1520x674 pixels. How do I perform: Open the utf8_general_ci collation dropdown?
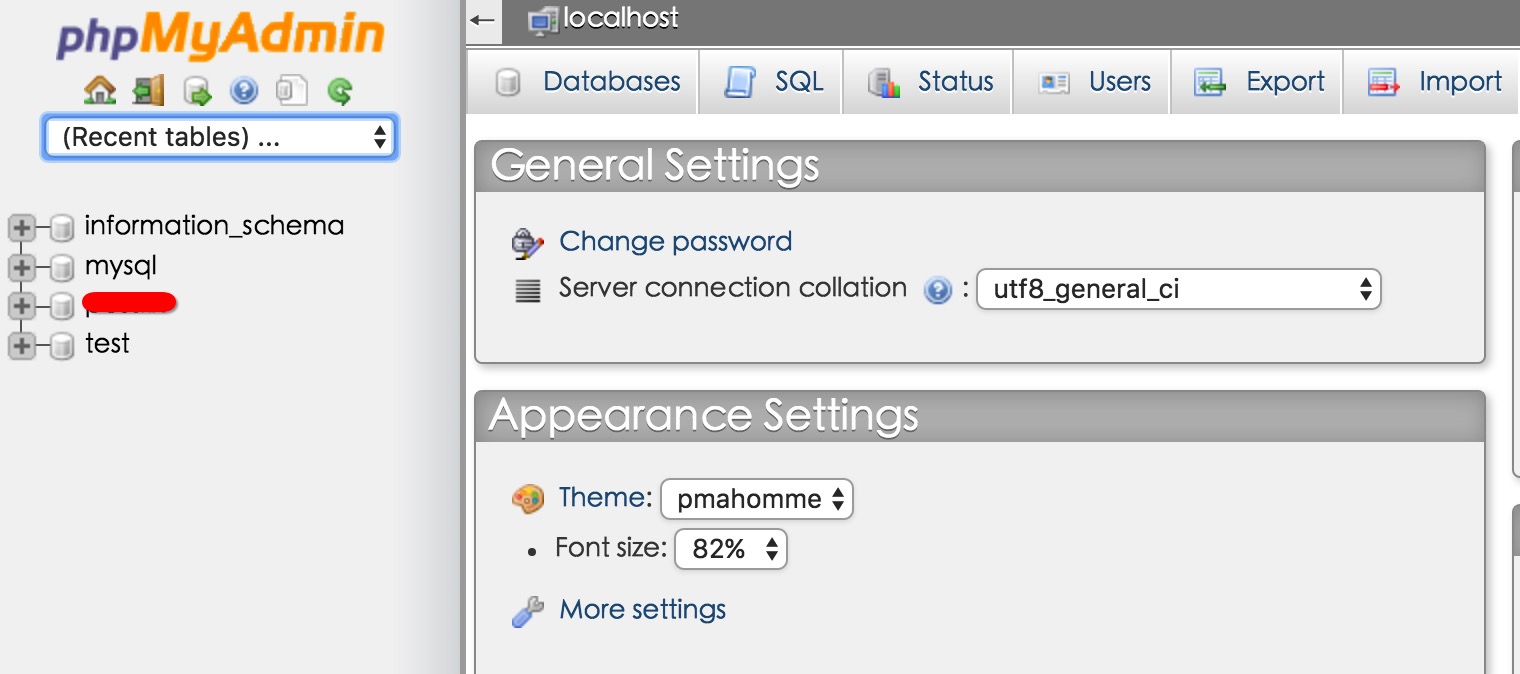pyautogui.click(x=1178, y=290)
